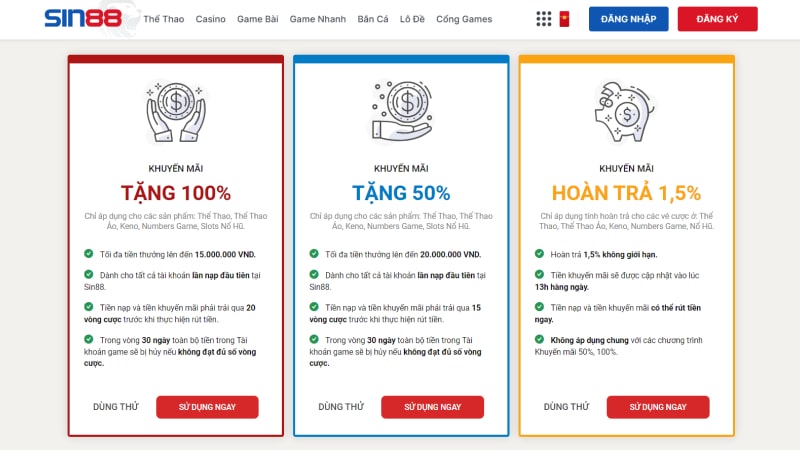
Task: Click the ĐĂNG NHẬP button
Action: tap(629, 19)
